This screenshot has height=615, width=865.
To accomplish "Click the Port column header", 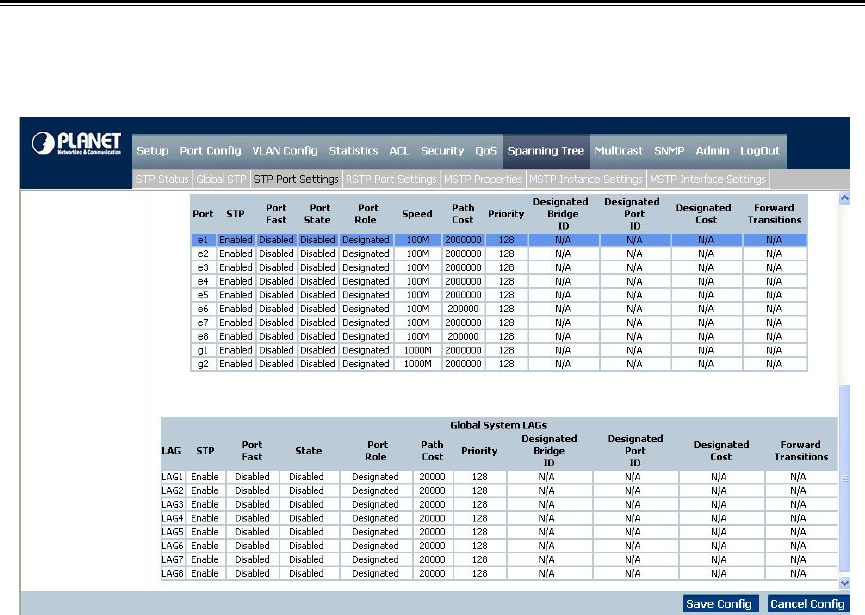I will point(202,214).
